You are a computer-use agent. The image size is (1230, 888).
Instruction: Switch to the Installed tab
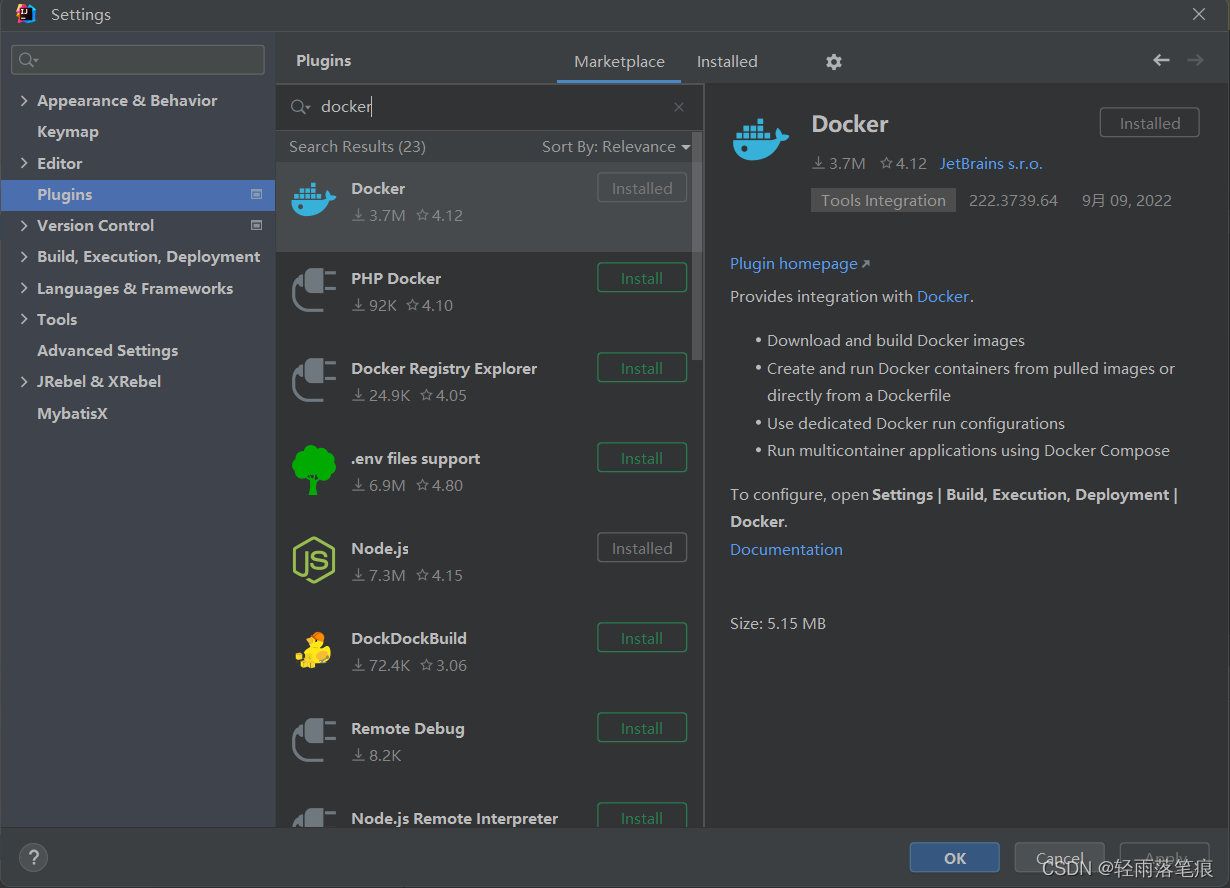click(x=727, y=61)
